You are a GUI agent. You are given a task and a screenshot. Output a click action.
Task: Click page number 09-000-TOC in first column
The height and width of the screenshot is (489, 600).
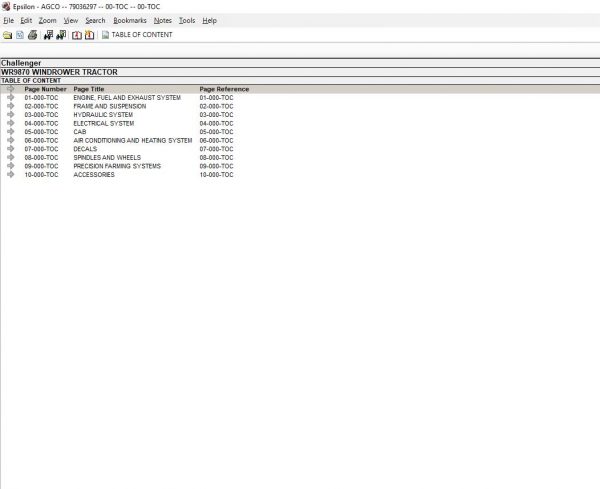pos(41,166)
